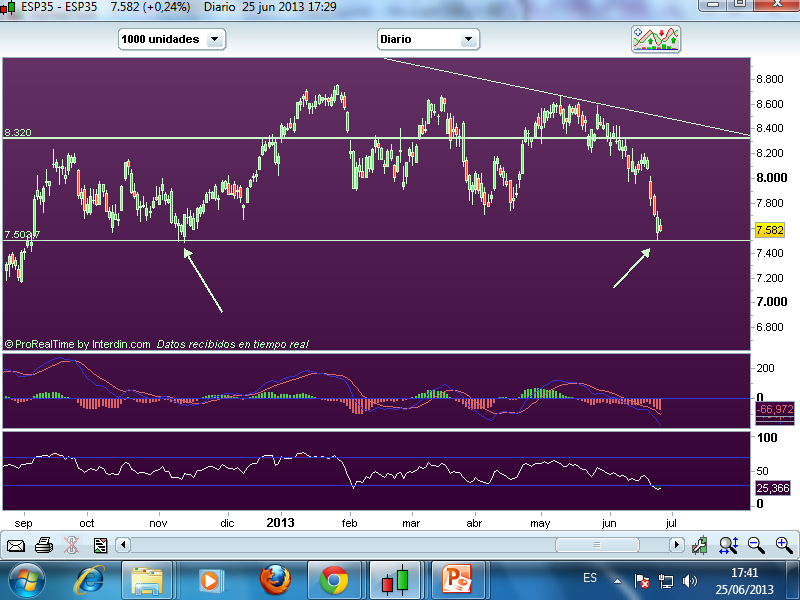The image size is (800, 600).
Task: Open the 1000 unidades dropdown
Action: click(172, 39)
